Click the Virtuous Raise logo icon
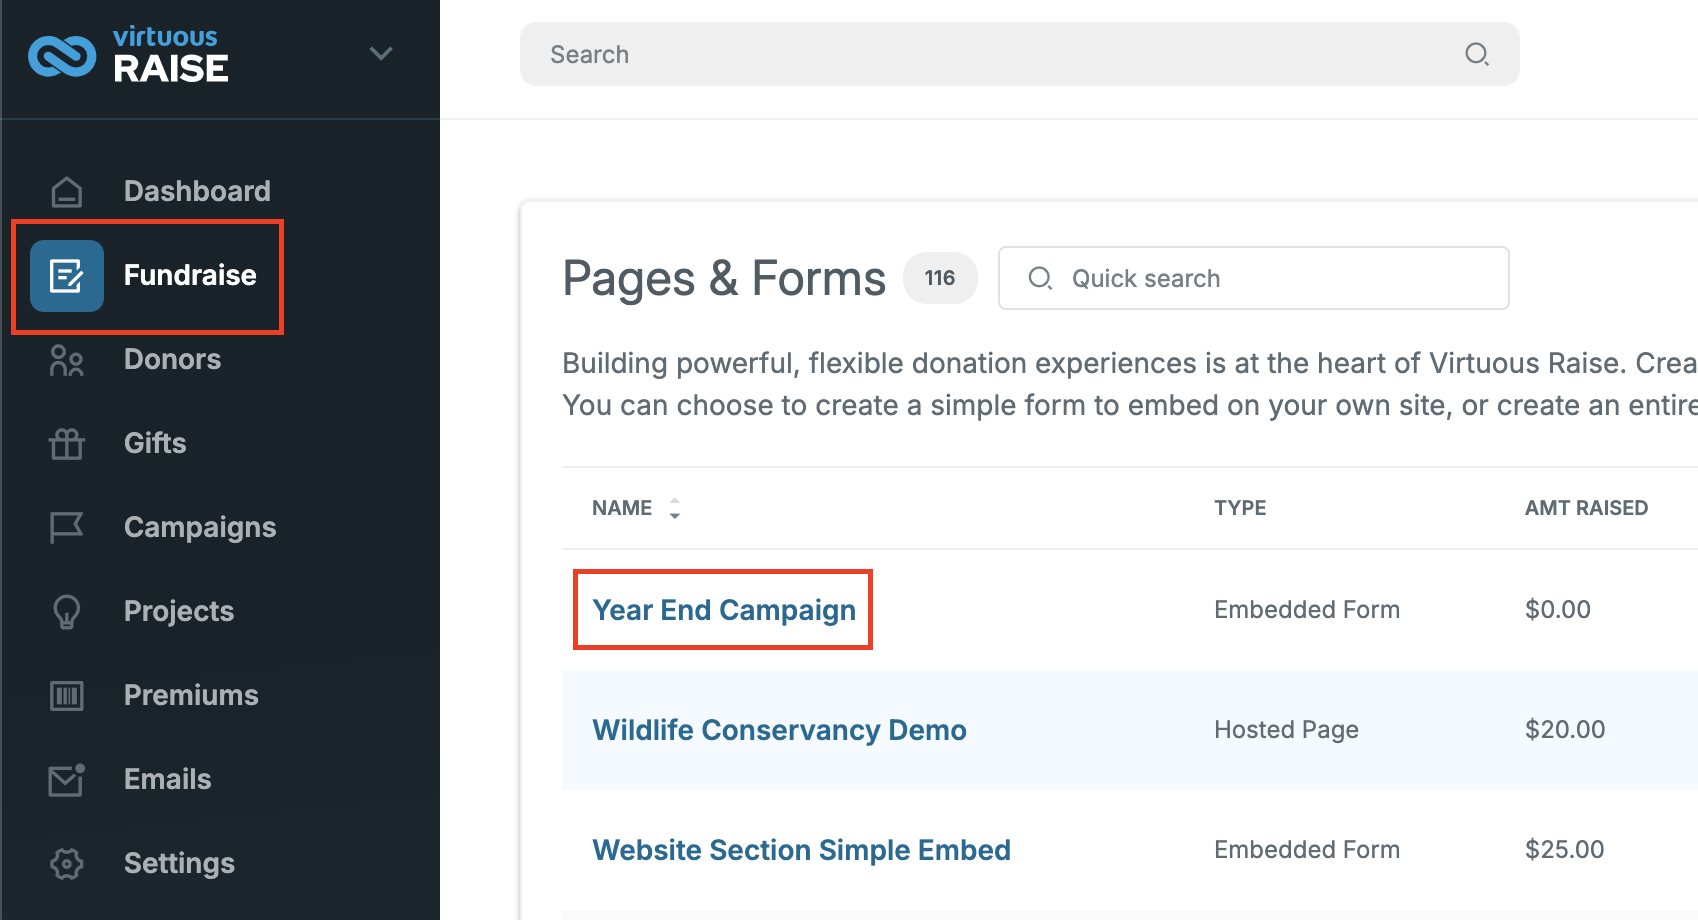This screenshot has height=920, width=1698. (x=62, y=56)
